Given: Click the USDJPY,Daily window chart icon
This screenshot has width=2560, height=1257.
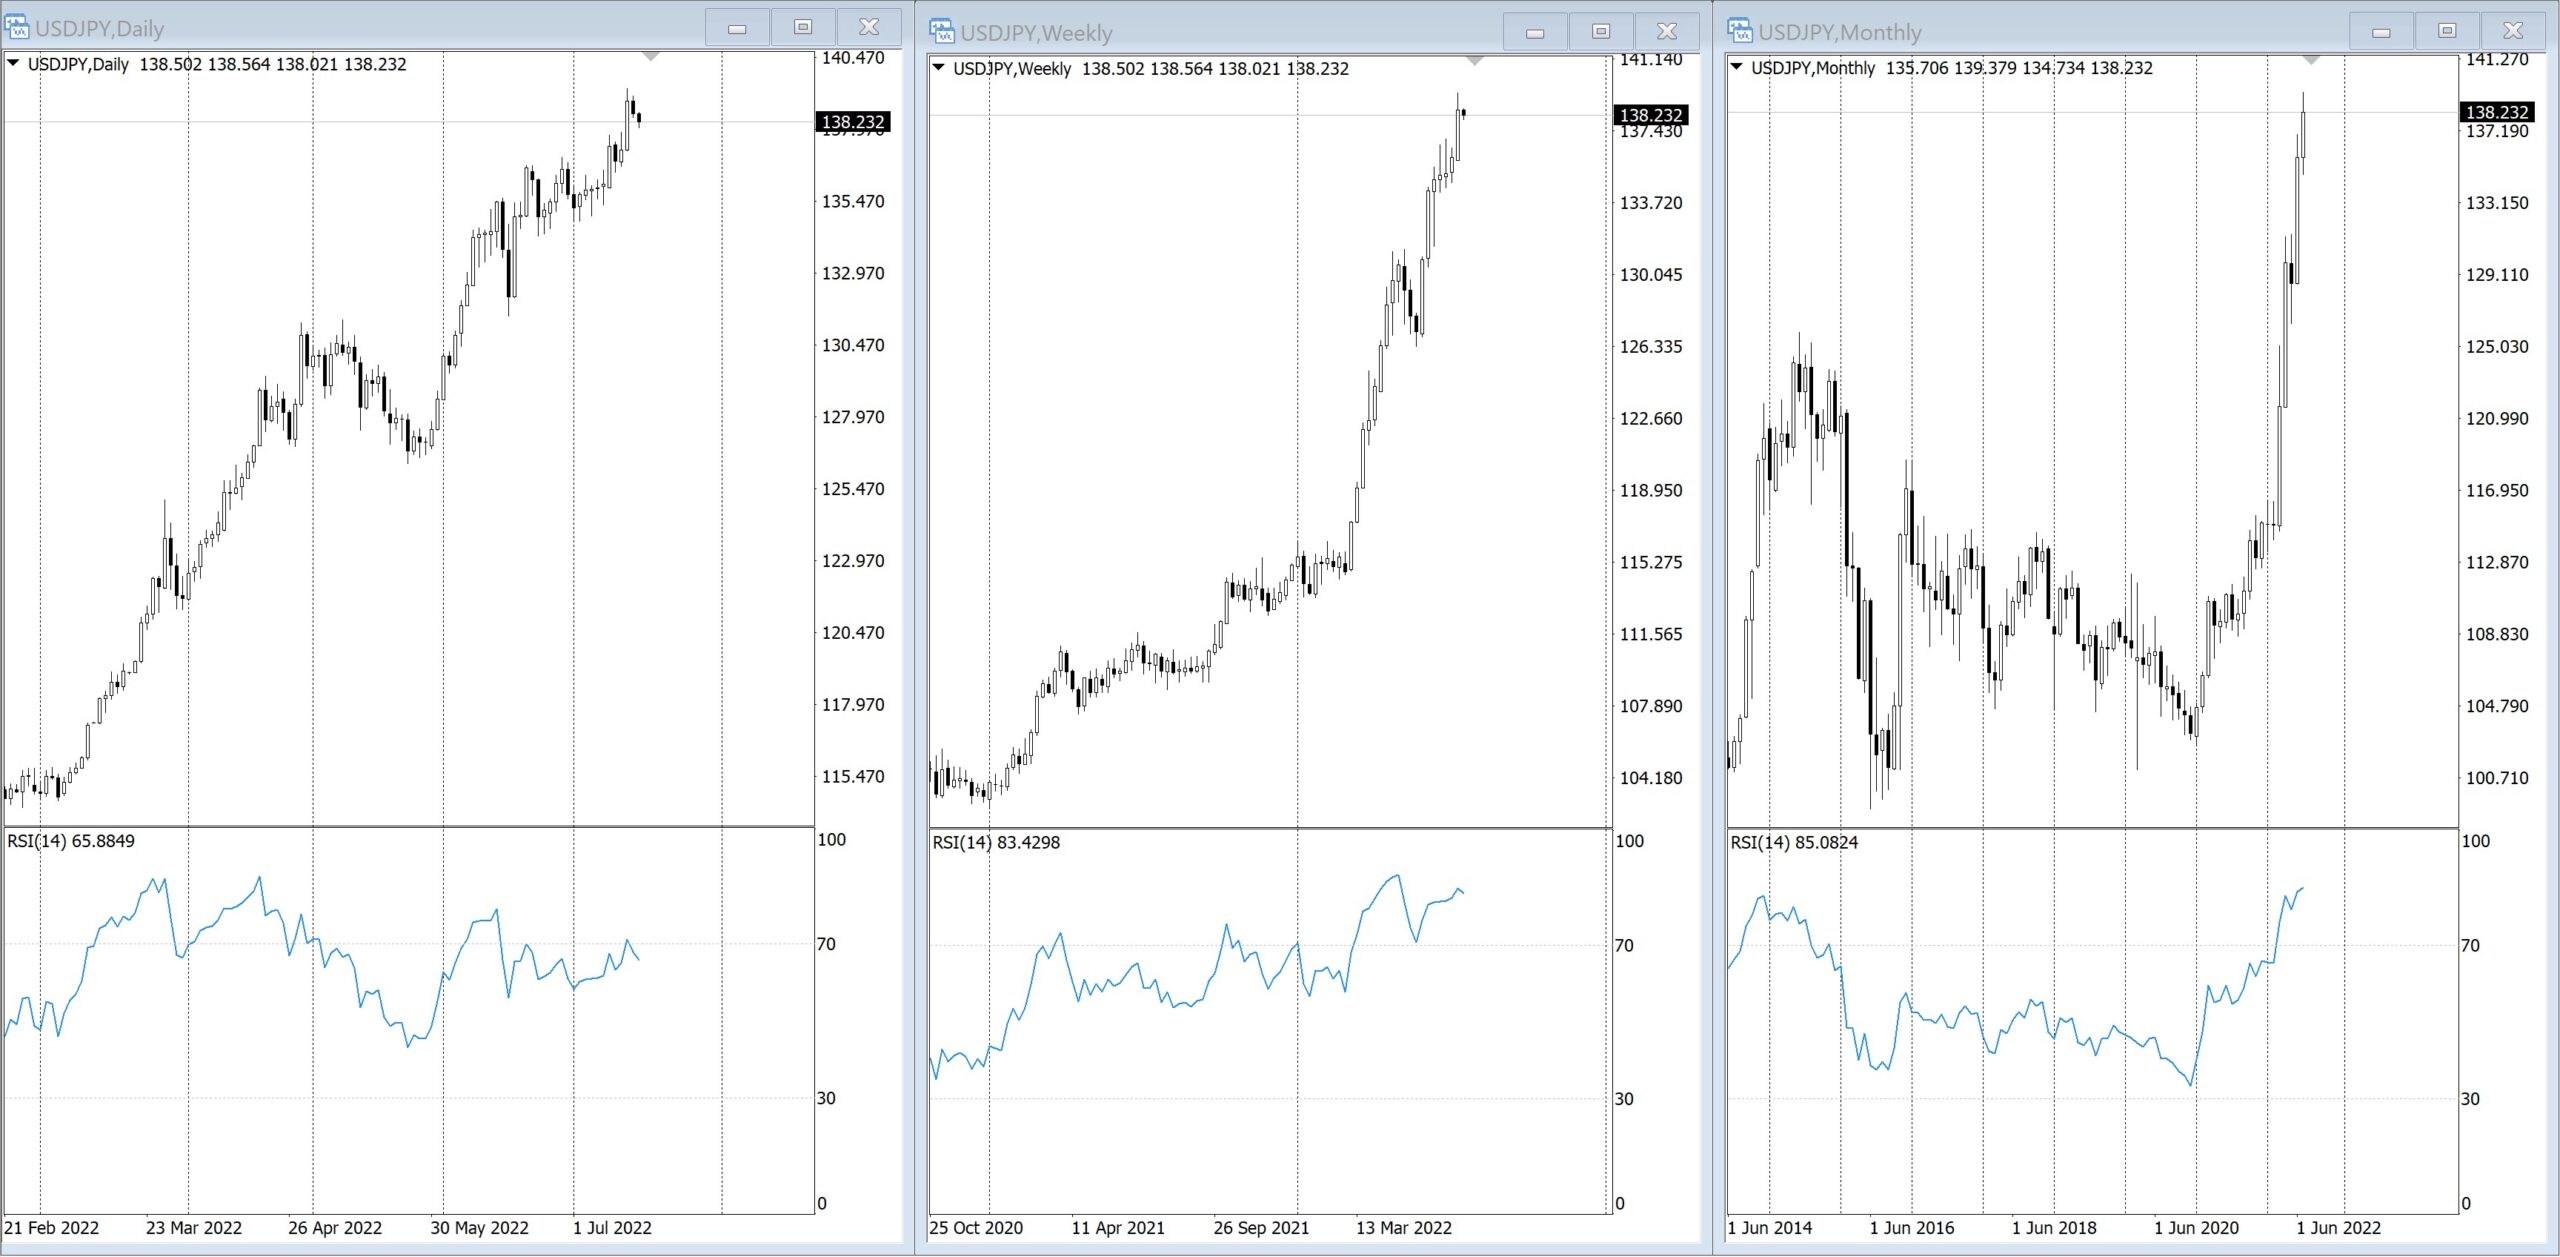Looking at the screenshot, I should click(17, 27).
